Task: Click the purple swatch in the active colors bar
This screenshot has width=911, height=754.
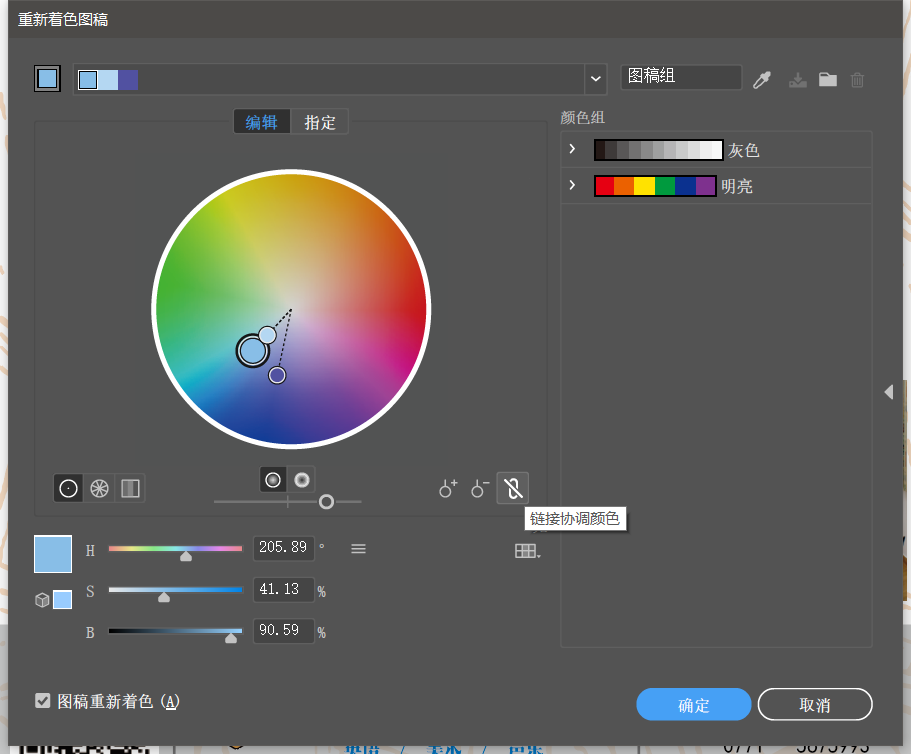Action: click(128, 80)
